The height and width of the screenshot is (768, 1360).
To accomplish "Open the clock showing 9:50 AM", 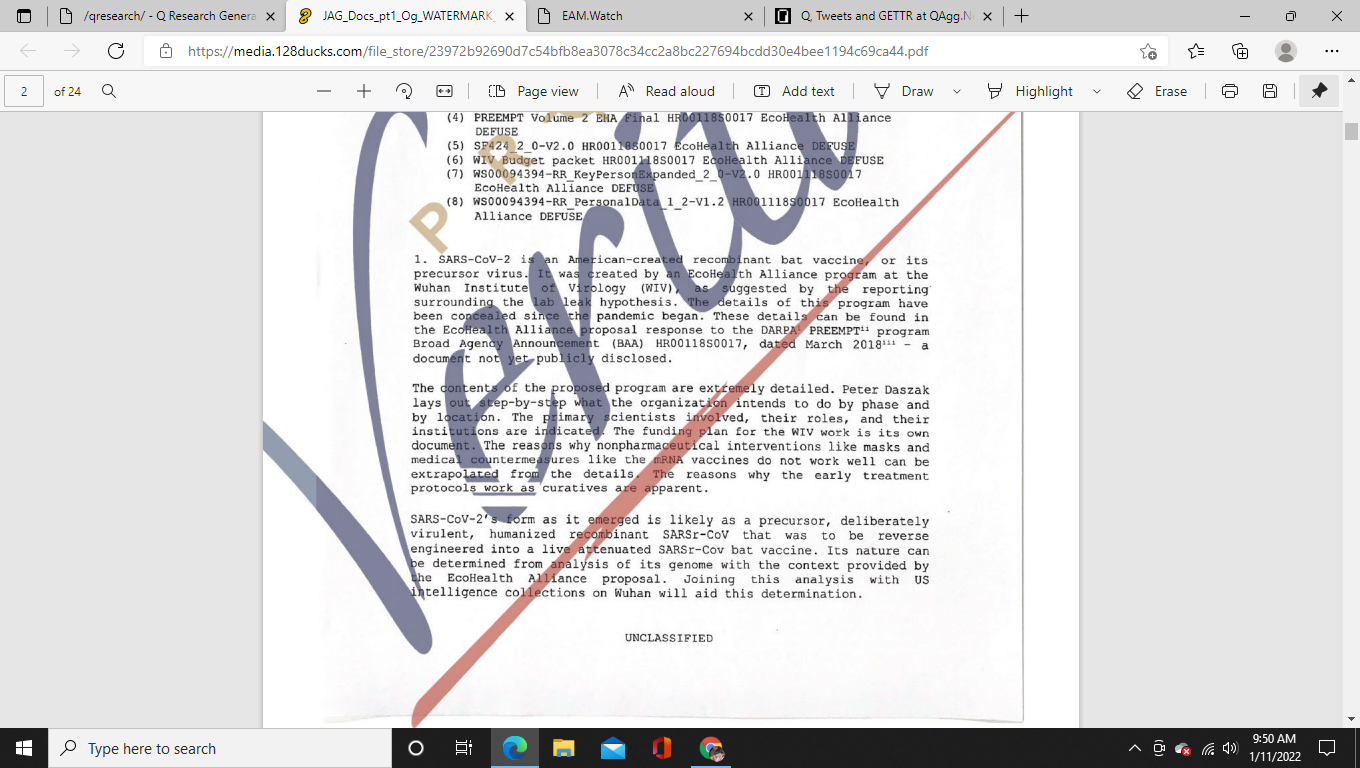I will (1274, 748).
